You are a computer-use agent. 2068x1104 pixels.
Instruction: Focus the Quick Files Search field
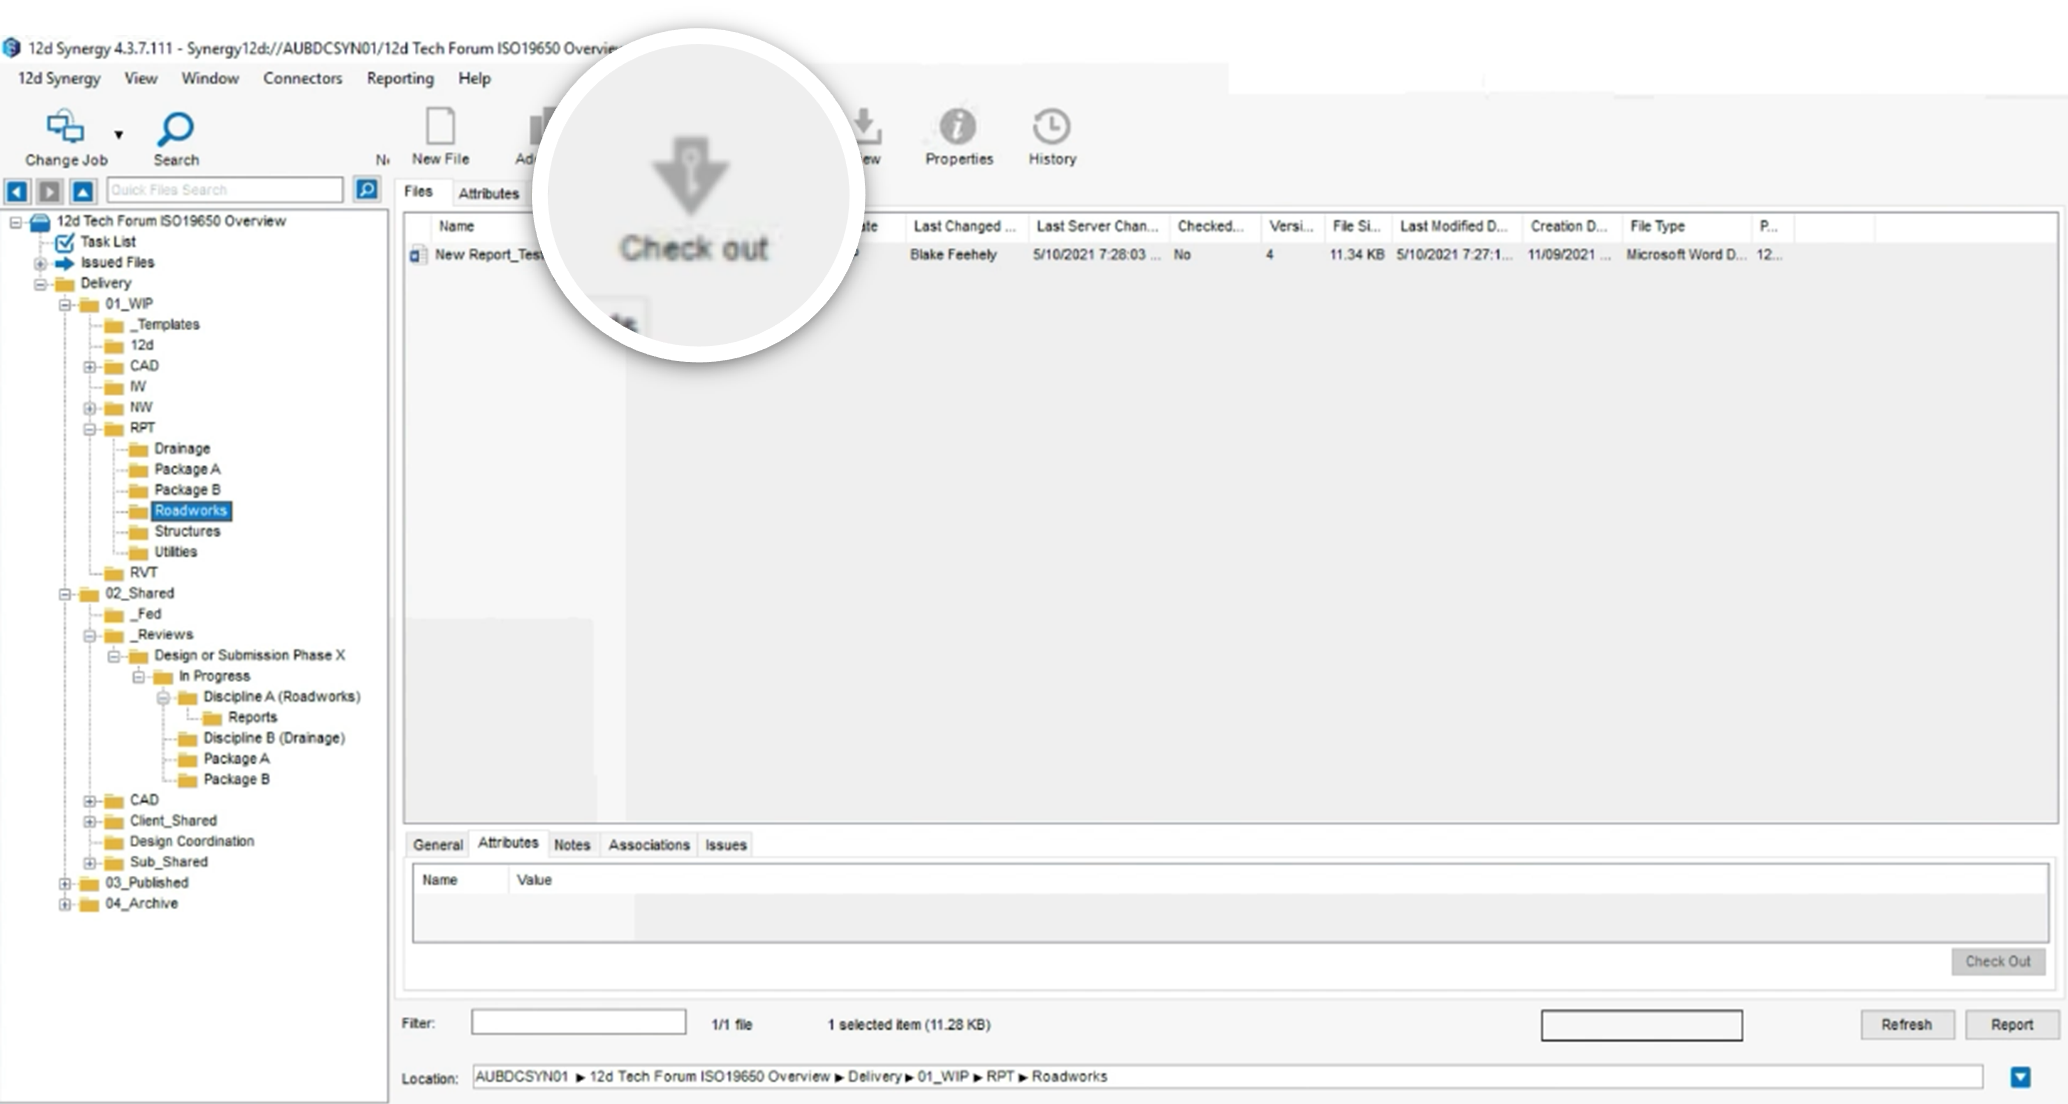(x=225, y=190)
